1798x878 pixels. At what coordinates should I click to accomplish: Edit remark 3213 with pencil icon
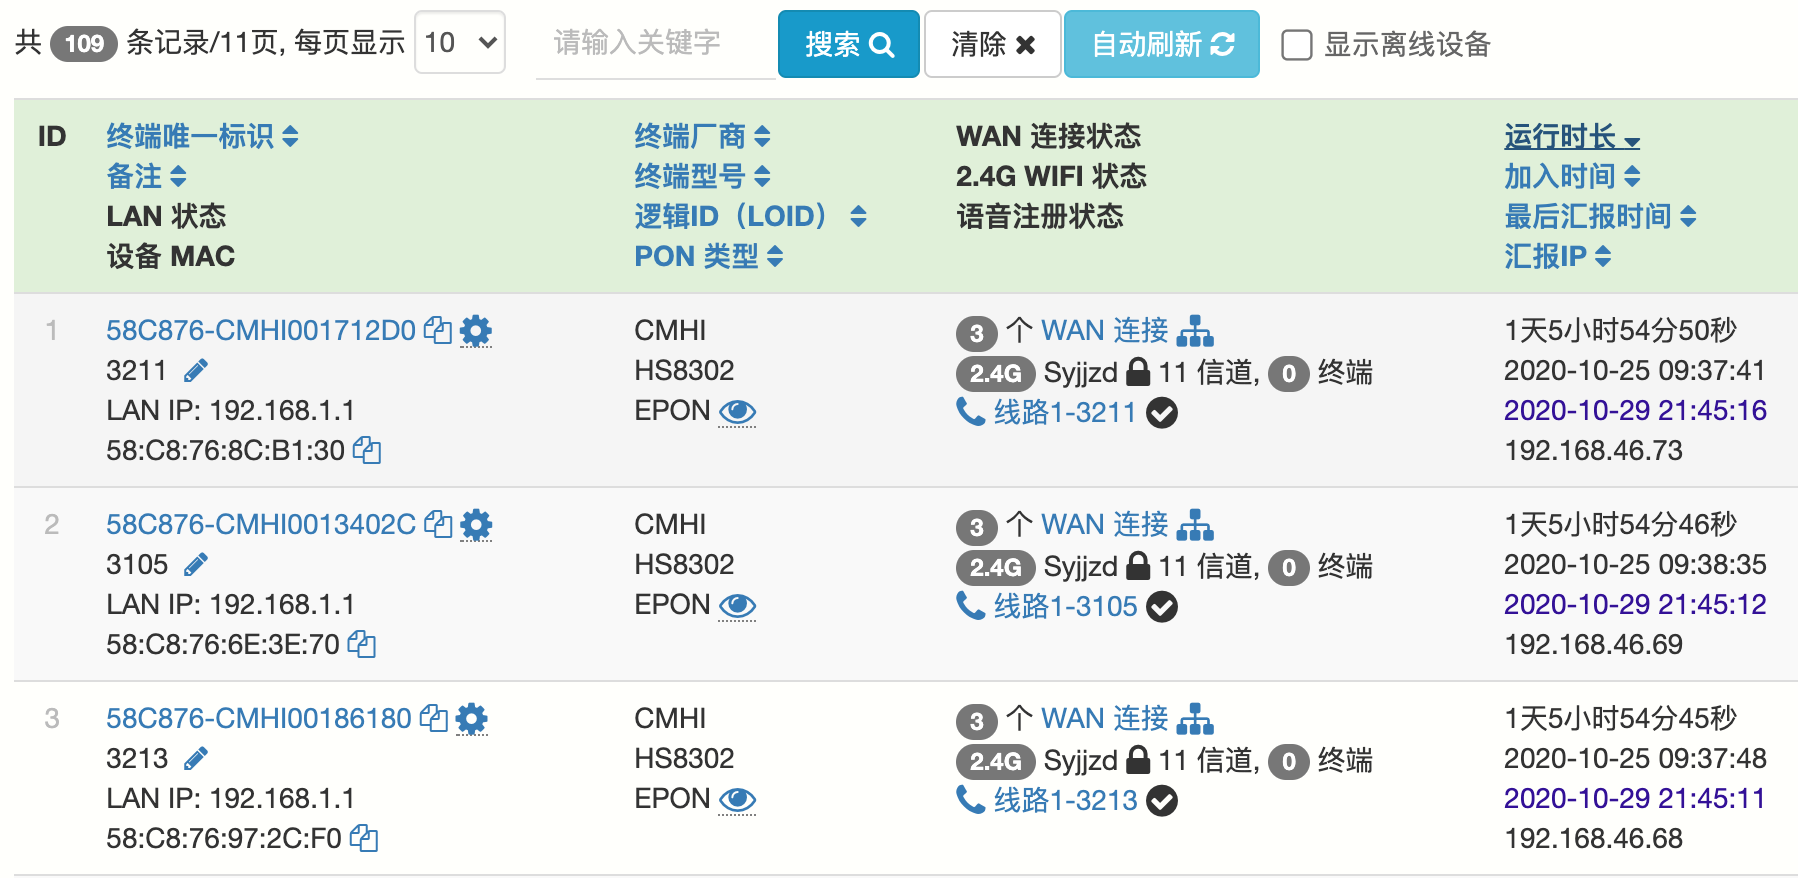[x=196, y=759]
